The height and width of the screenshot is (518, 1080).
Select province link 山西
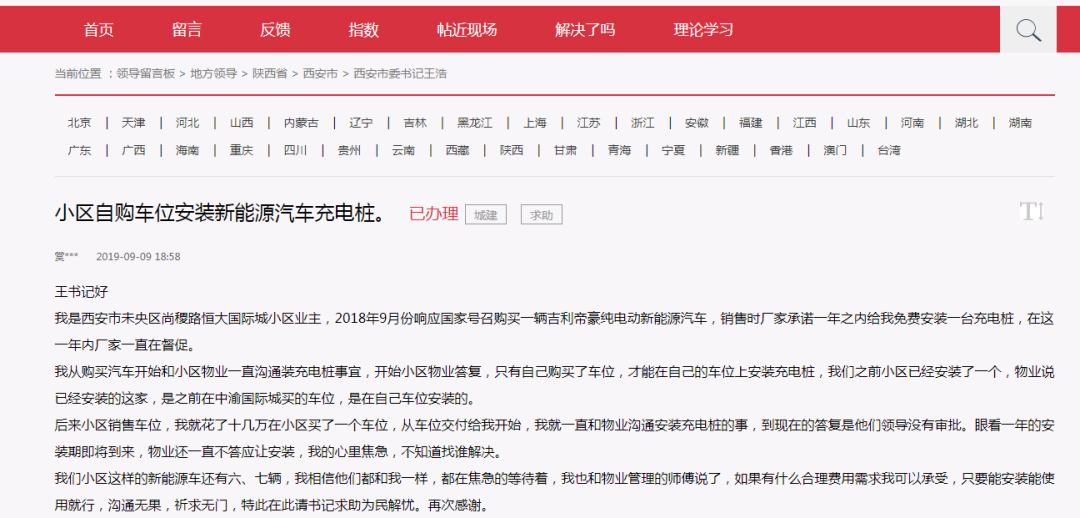click(242, 123)
